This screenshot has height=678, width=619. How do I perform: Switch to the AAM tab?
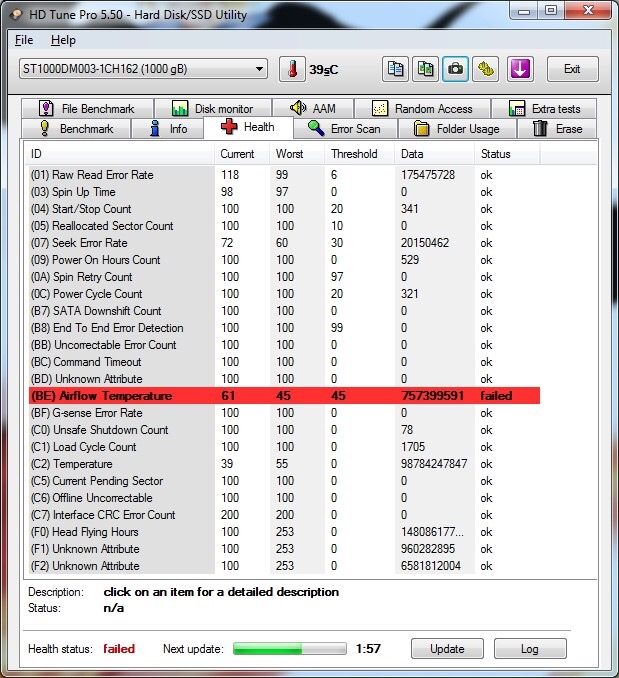(x=313, y=109)
